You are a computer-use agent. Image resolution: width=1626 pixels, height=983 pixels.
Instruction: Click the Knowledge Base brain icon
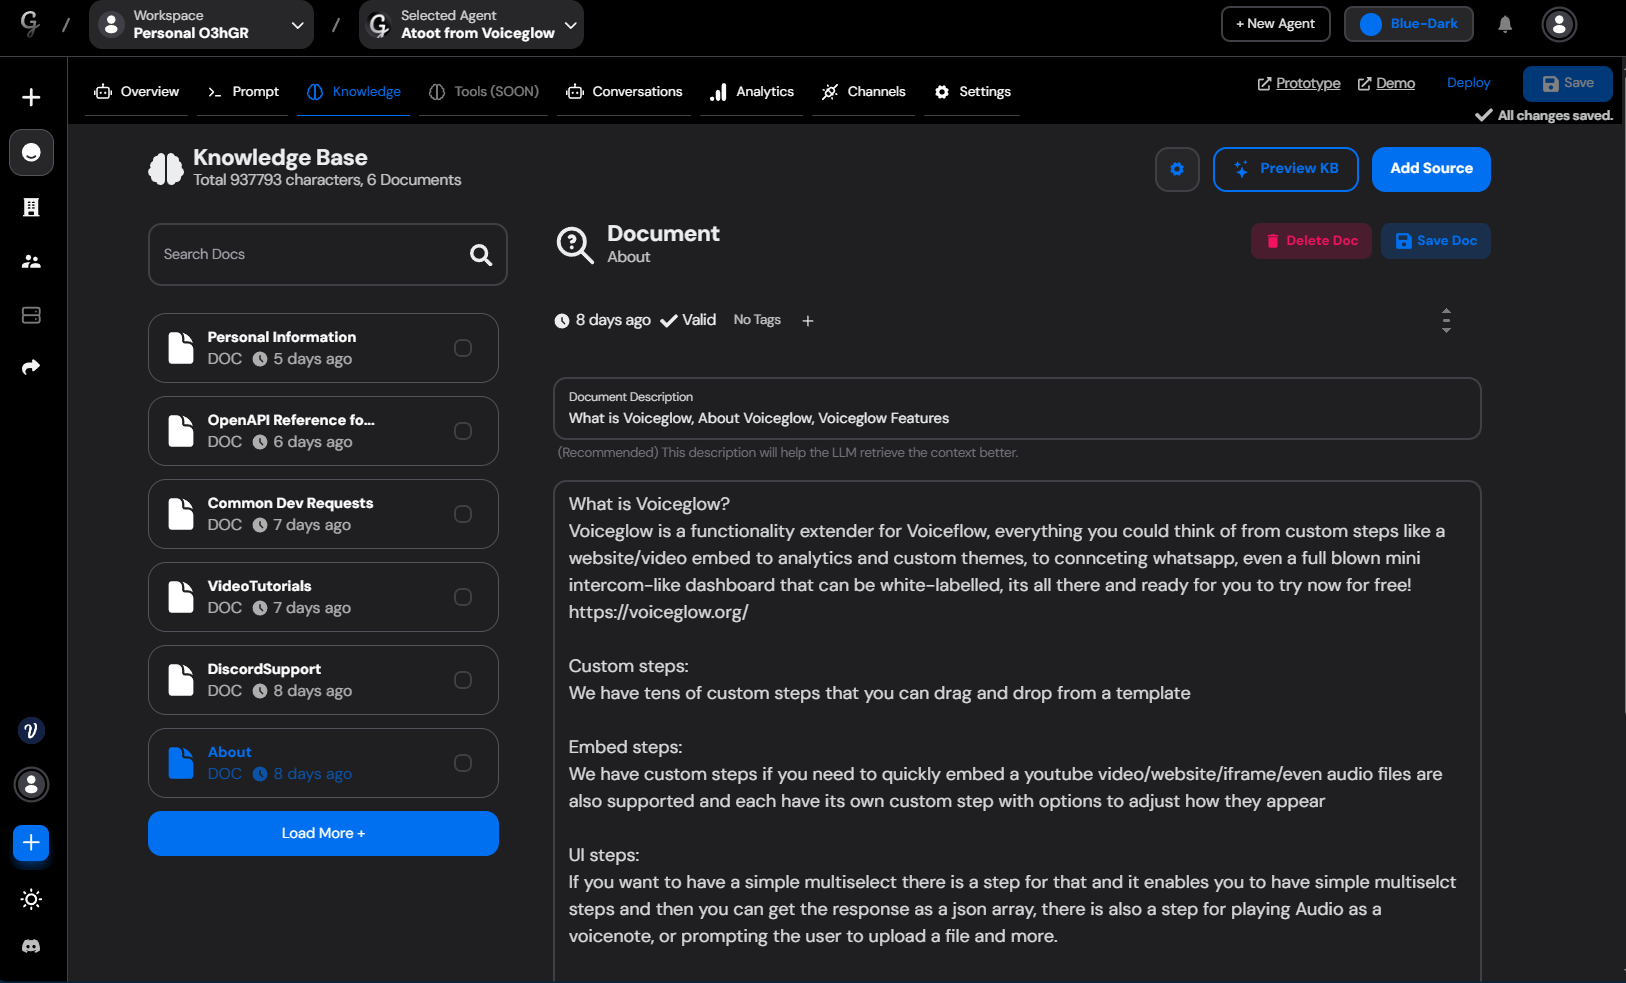click(166, 169)
